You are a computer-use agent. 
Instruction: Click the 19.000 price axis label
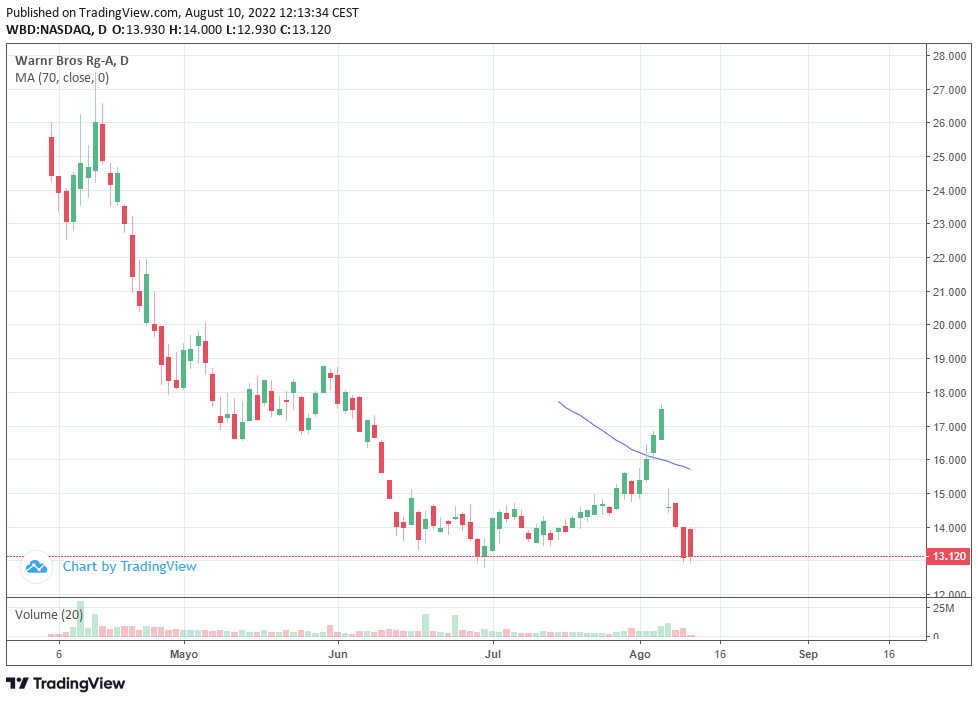pyautogui.click(x=949, y=359)
